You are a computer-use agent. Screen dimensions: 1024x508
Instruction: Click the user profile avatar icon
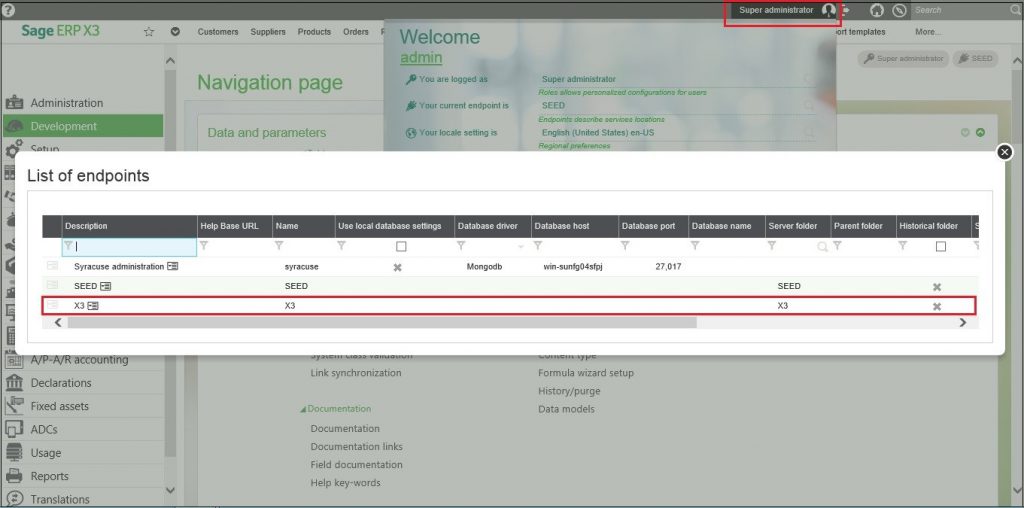point(829,10)
